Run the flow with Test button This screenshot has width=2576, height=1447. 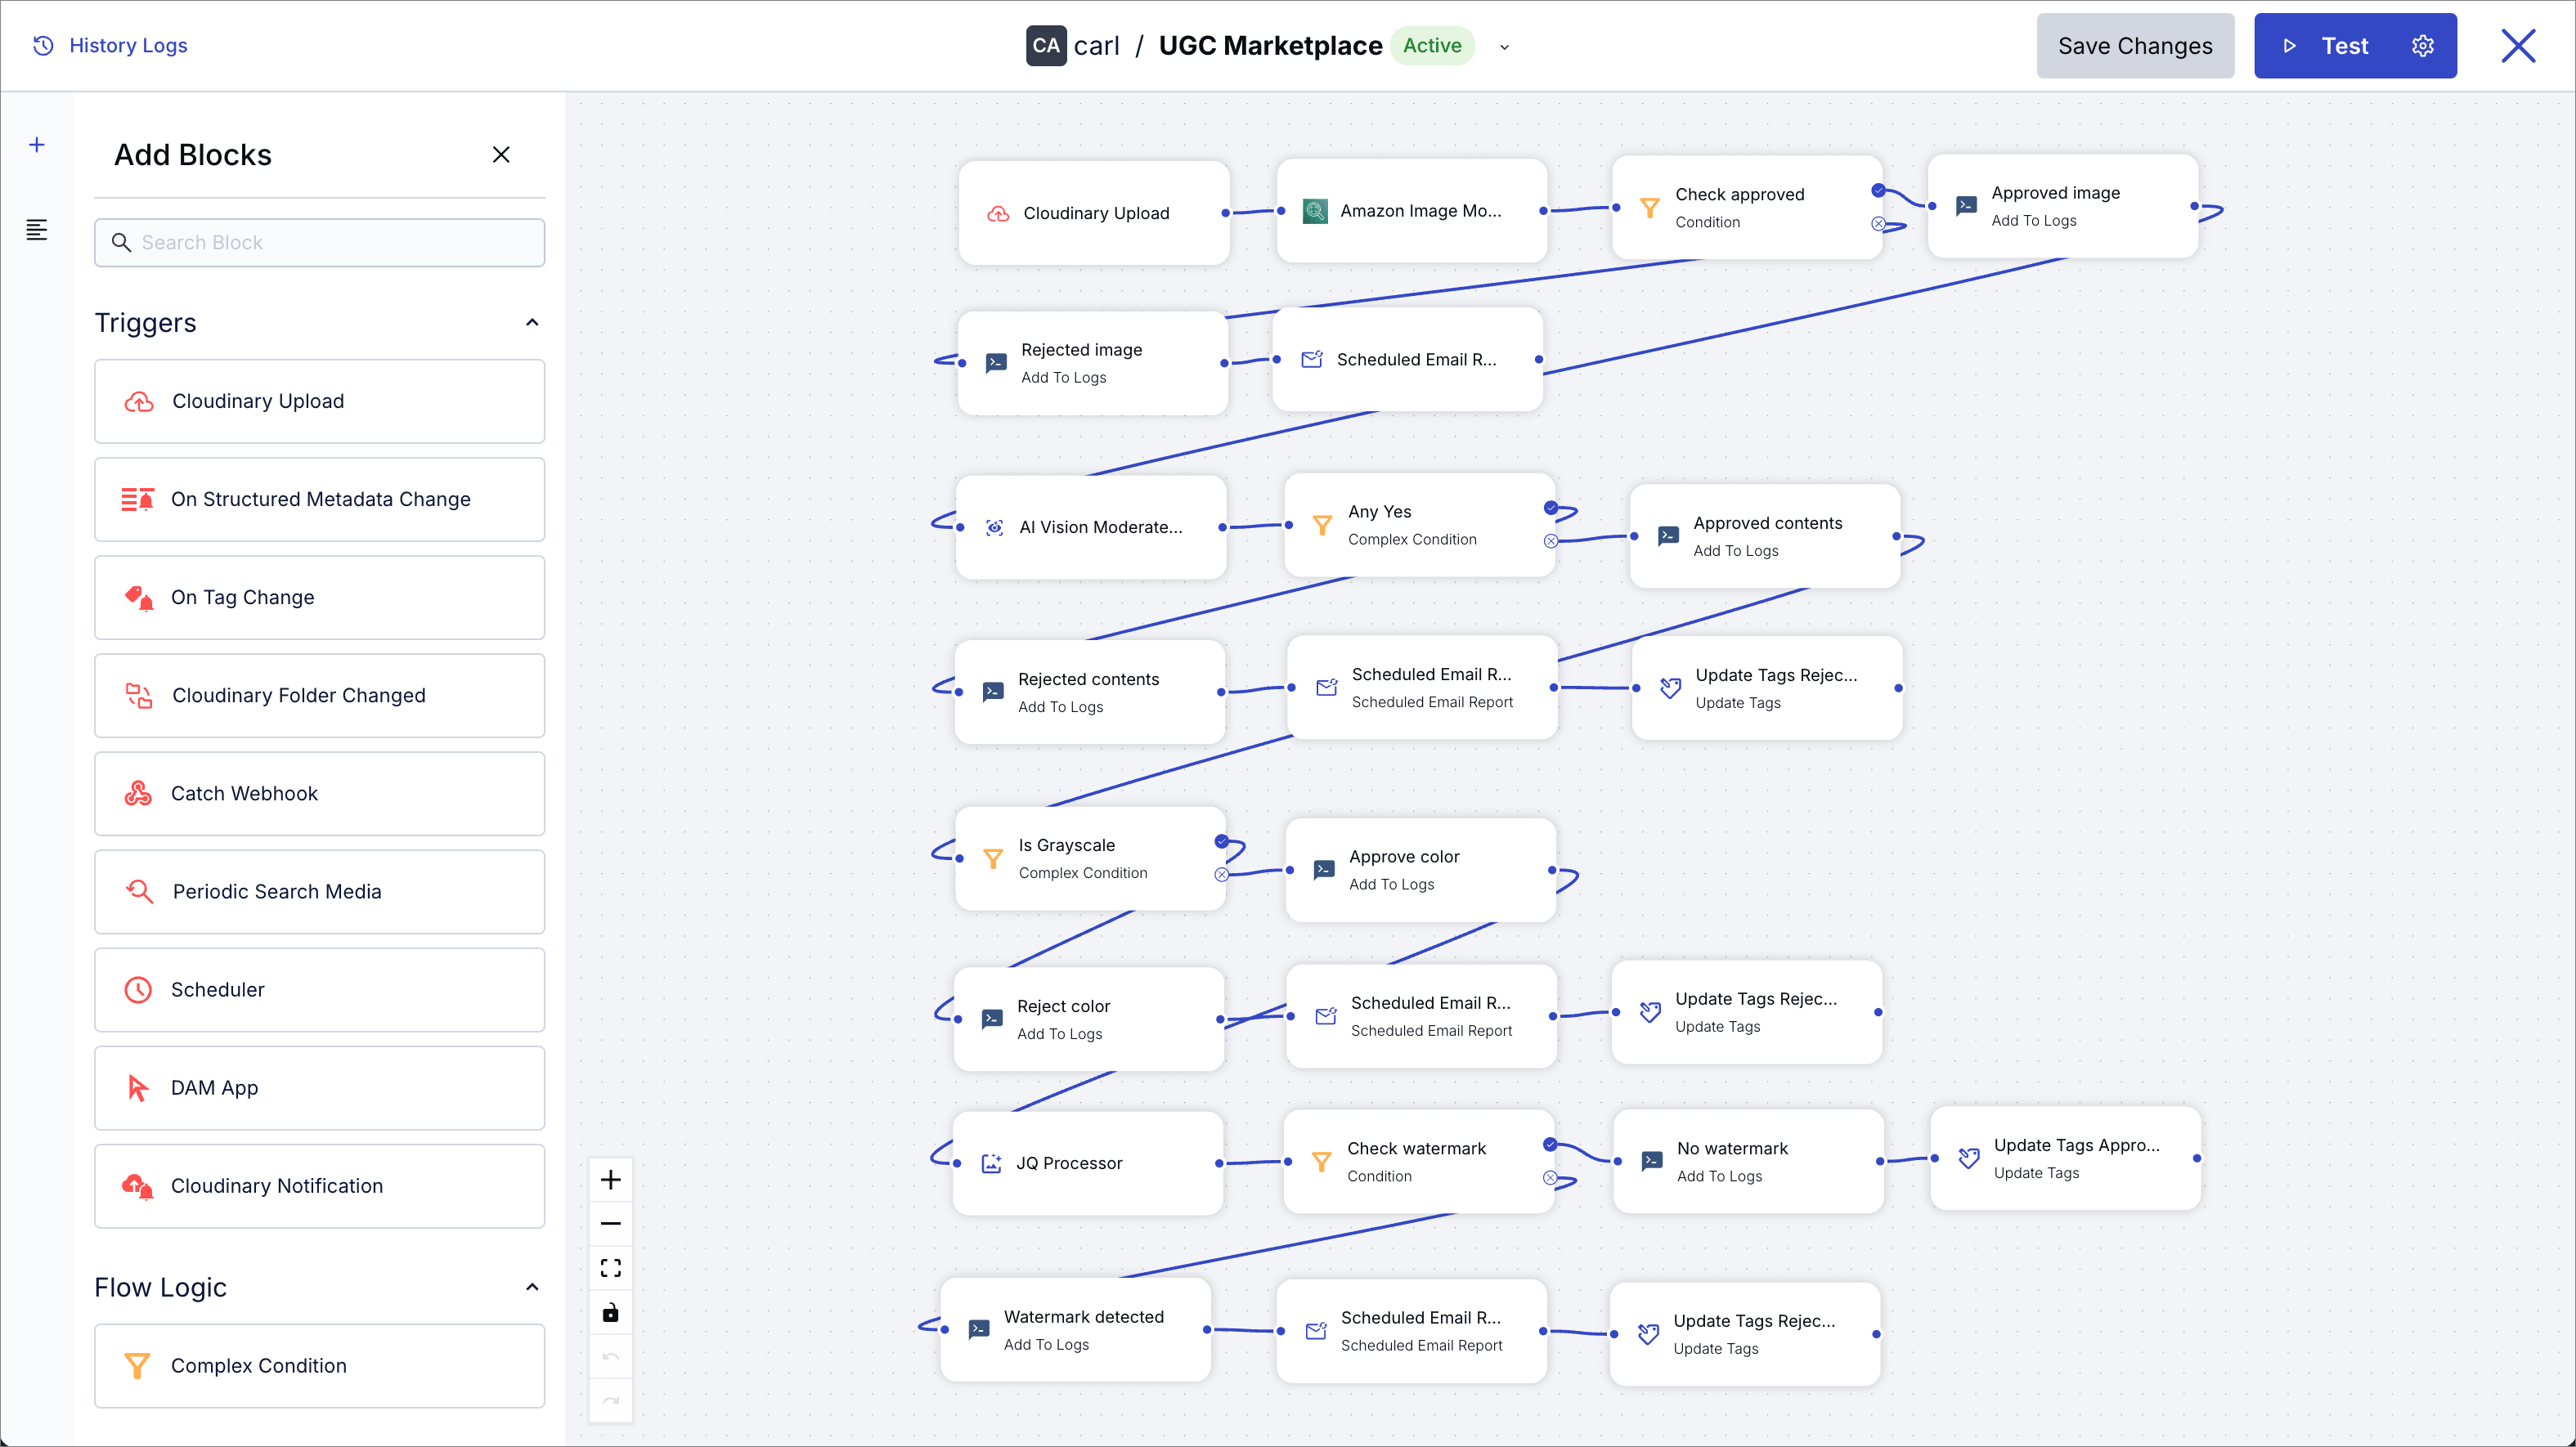(x=2326, y=46)
